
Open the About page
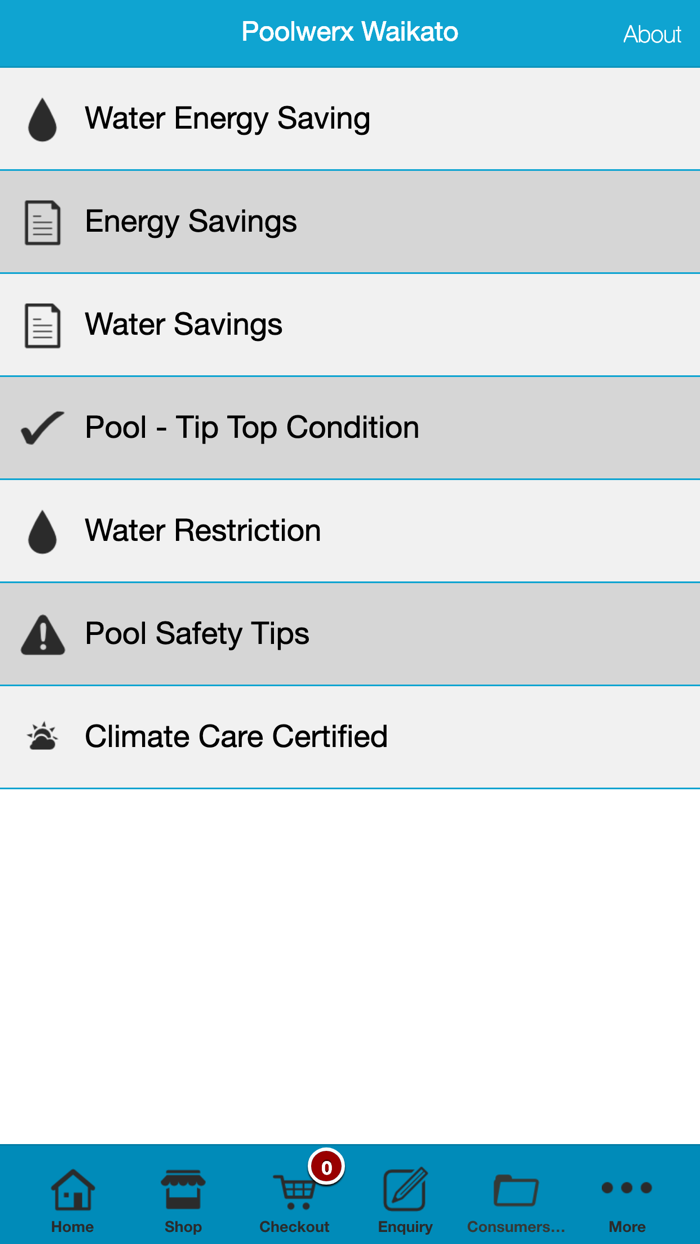[652, 33]
